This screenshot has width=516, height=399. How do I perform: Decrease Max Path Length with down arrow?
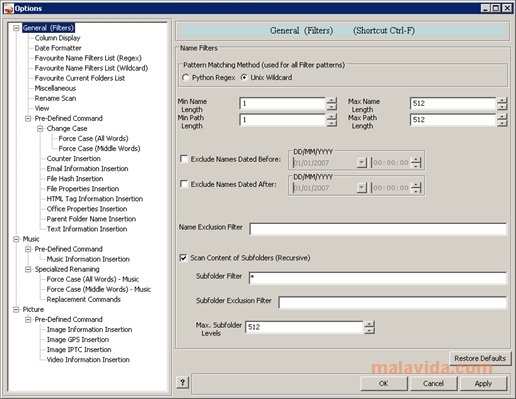(x=502, y=123)
